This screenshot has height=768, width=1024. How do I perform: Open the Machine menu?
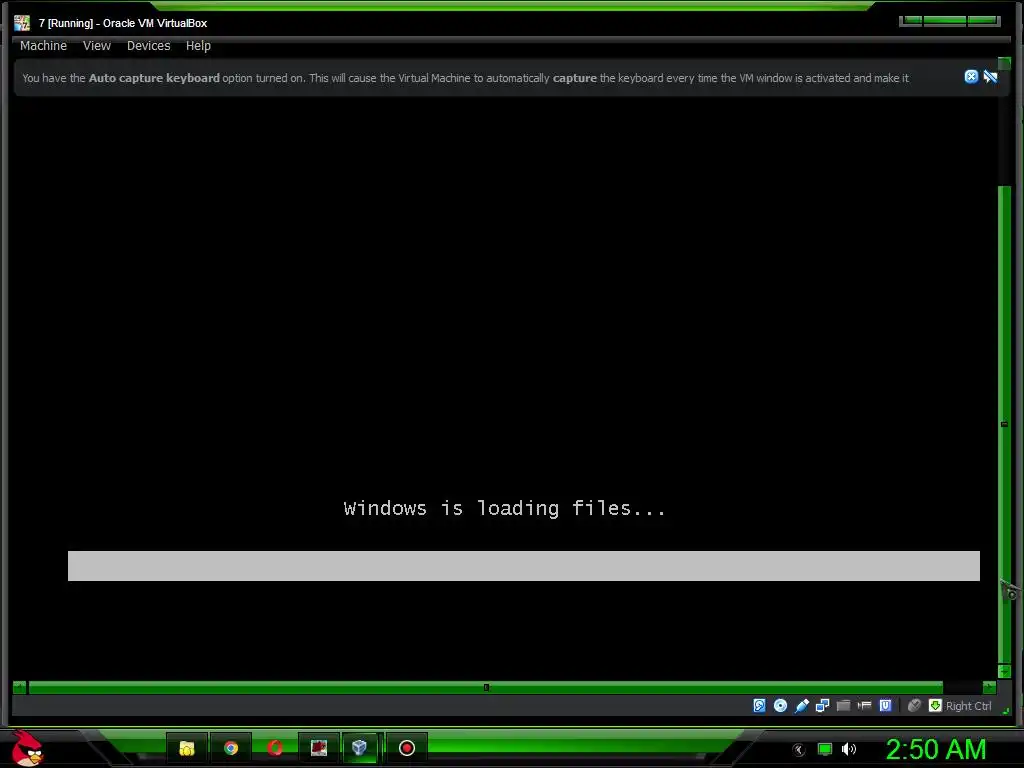click(x=43, y=46)
